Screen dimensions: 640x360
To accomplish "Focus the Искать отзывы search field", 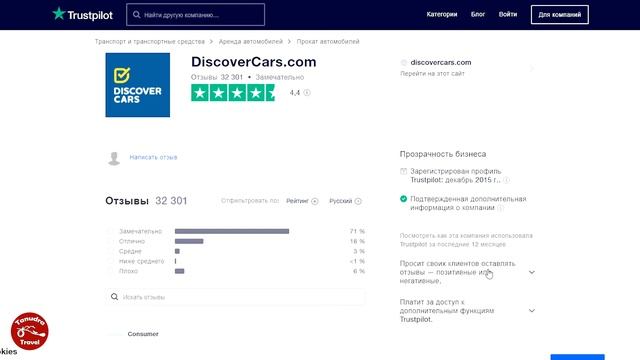I will [x=235, y=297].
